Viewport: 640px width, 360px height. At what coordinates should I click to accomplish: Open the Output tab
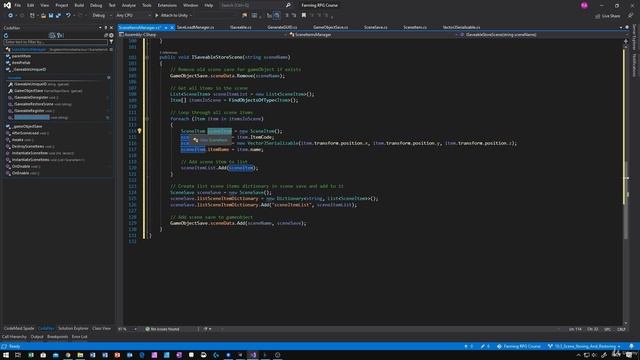[37, 337]
